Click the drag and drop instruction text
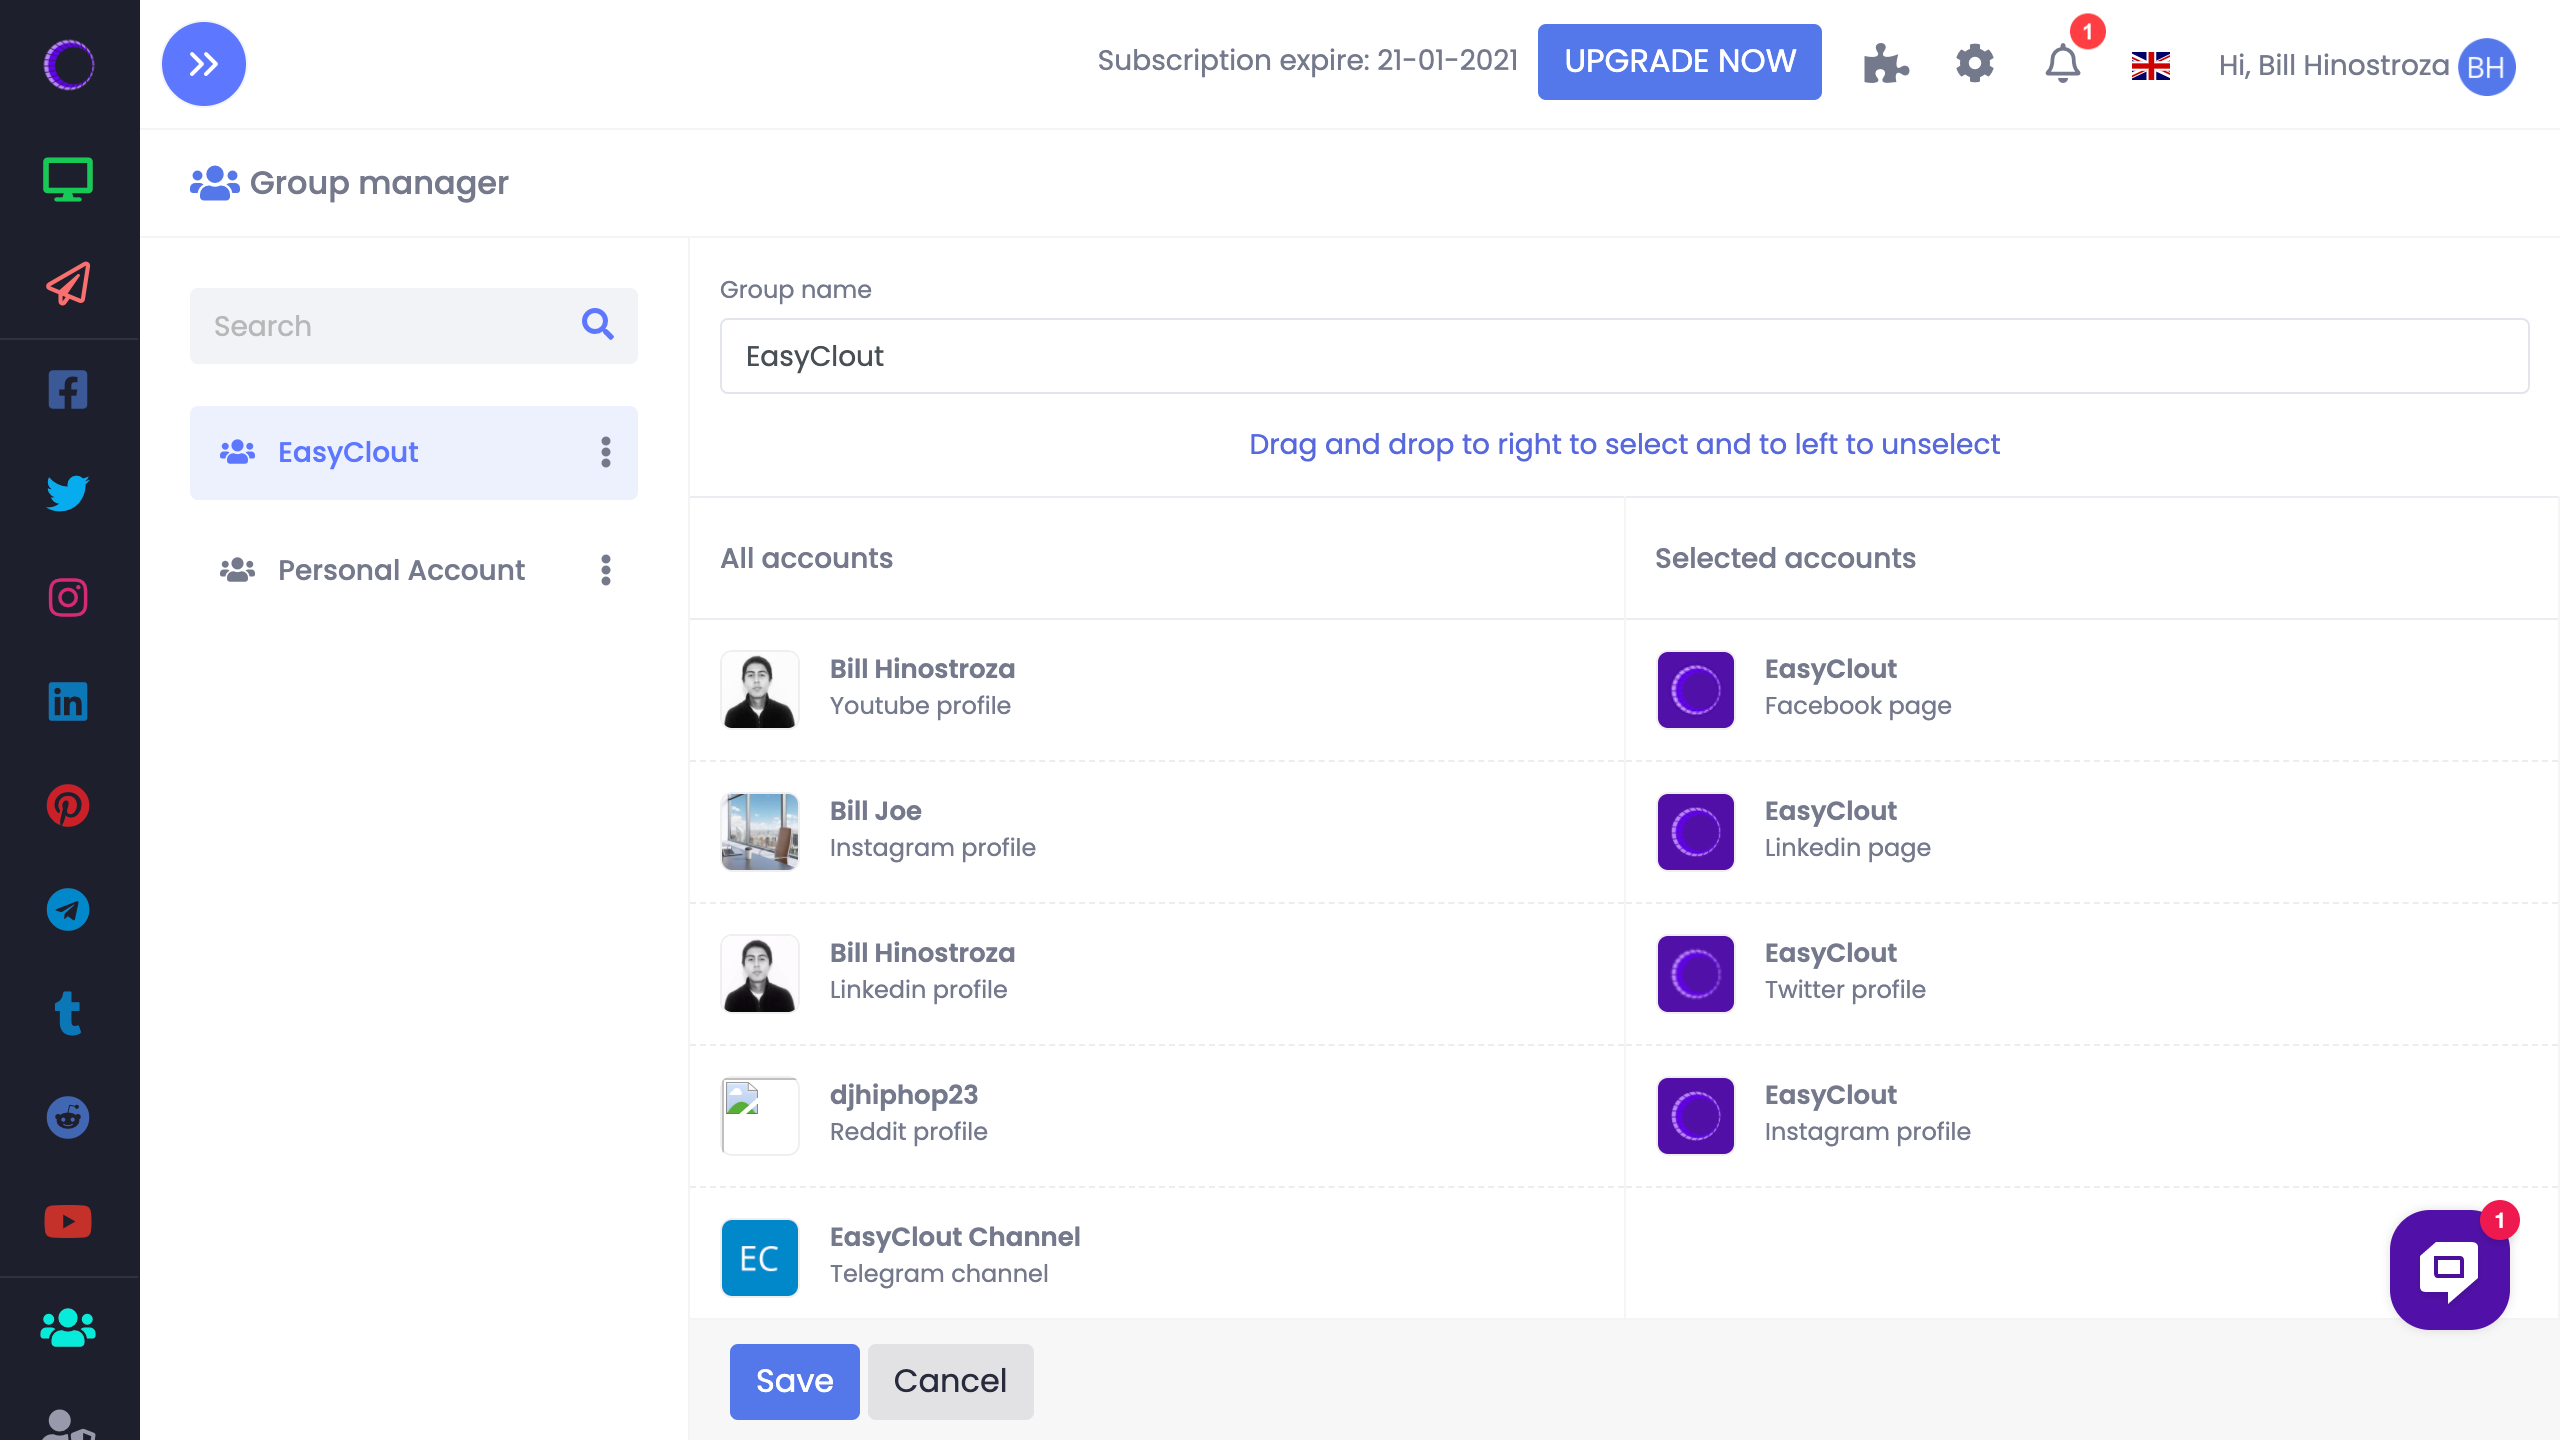The height and width of the screenshot is (1440, 2560). [1625, 444]
